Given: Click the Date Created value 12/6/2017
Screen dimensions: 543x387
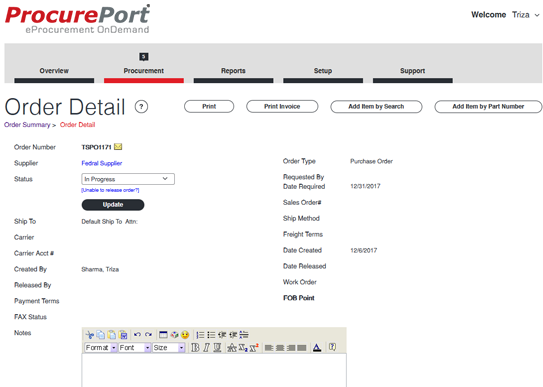Looking at the screenshot, I should point(364,250).
